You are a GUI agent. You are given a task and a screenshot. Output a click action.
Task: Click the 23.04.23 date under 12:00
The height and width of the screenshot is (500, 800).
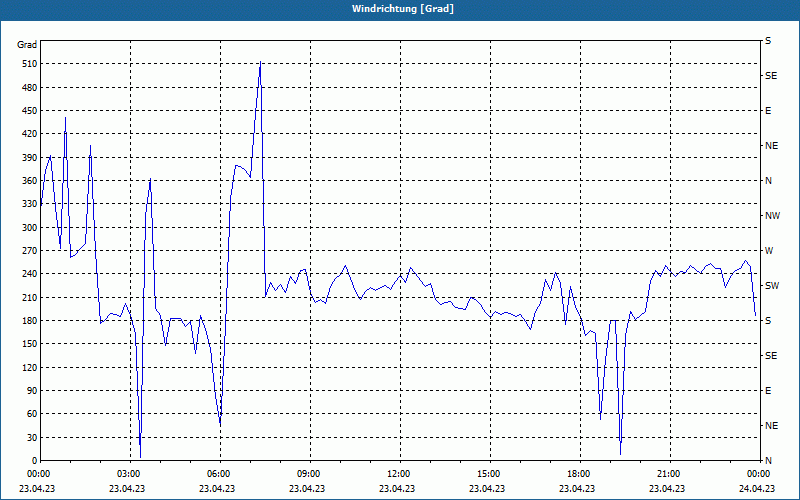(397, 488)
